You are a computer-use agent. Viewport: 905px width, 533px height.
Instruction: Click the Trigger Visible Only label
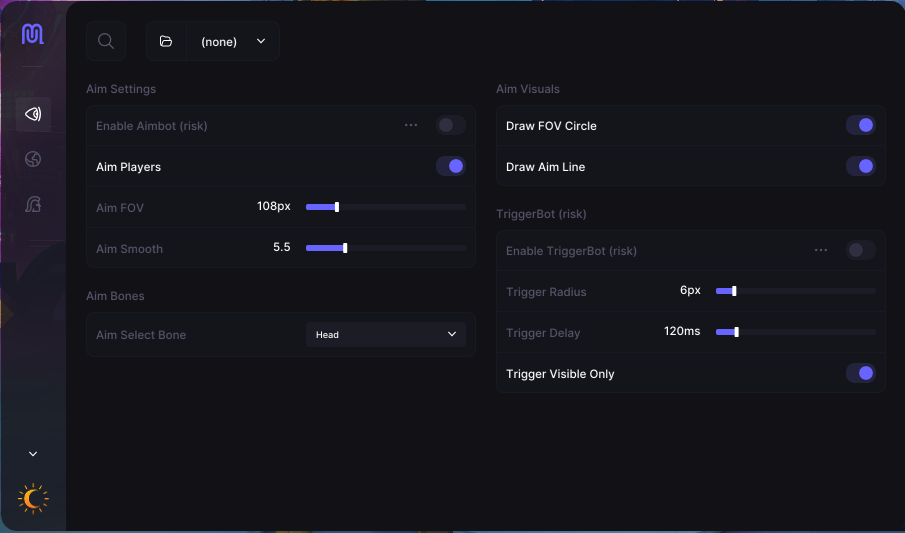560,374
